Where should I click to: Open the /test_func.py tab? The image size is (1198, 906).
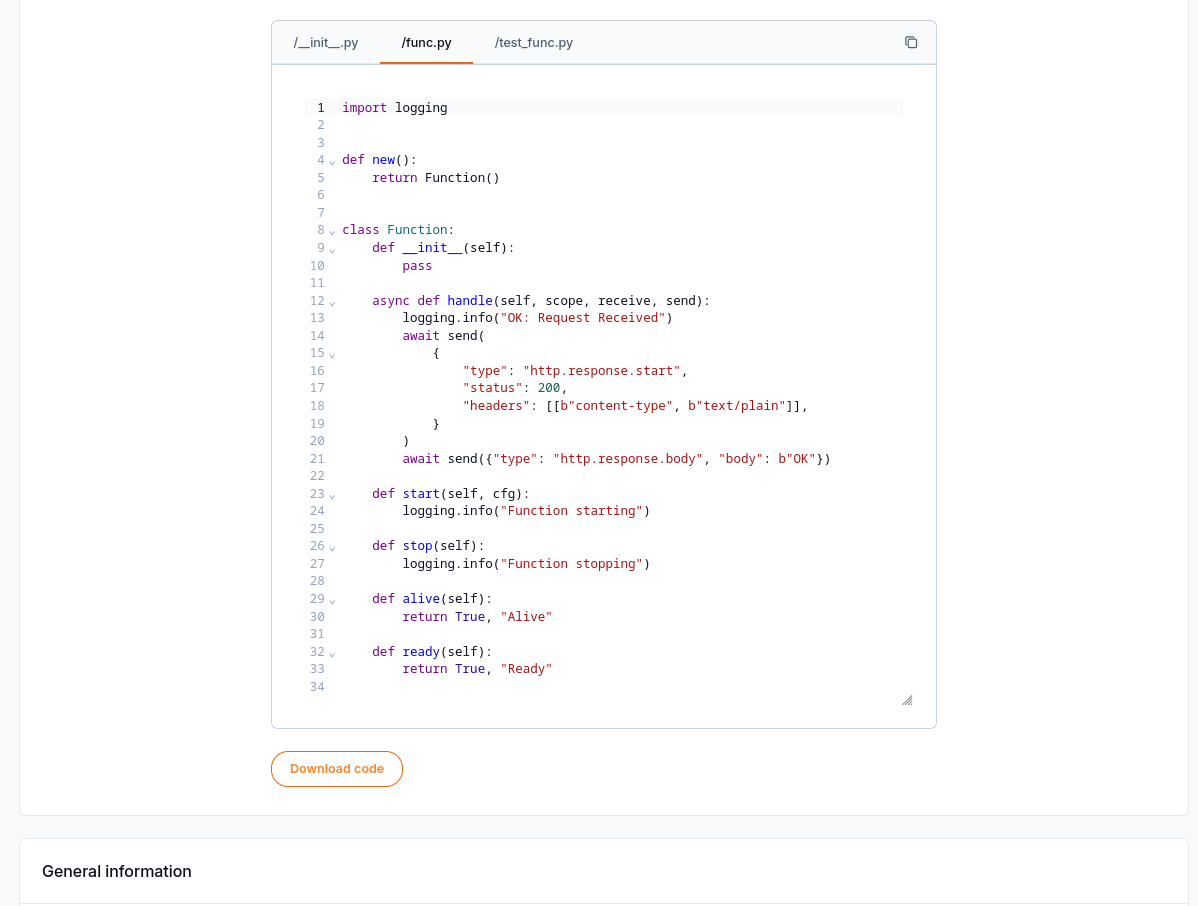pyautogui.click(x=533, y=43)
